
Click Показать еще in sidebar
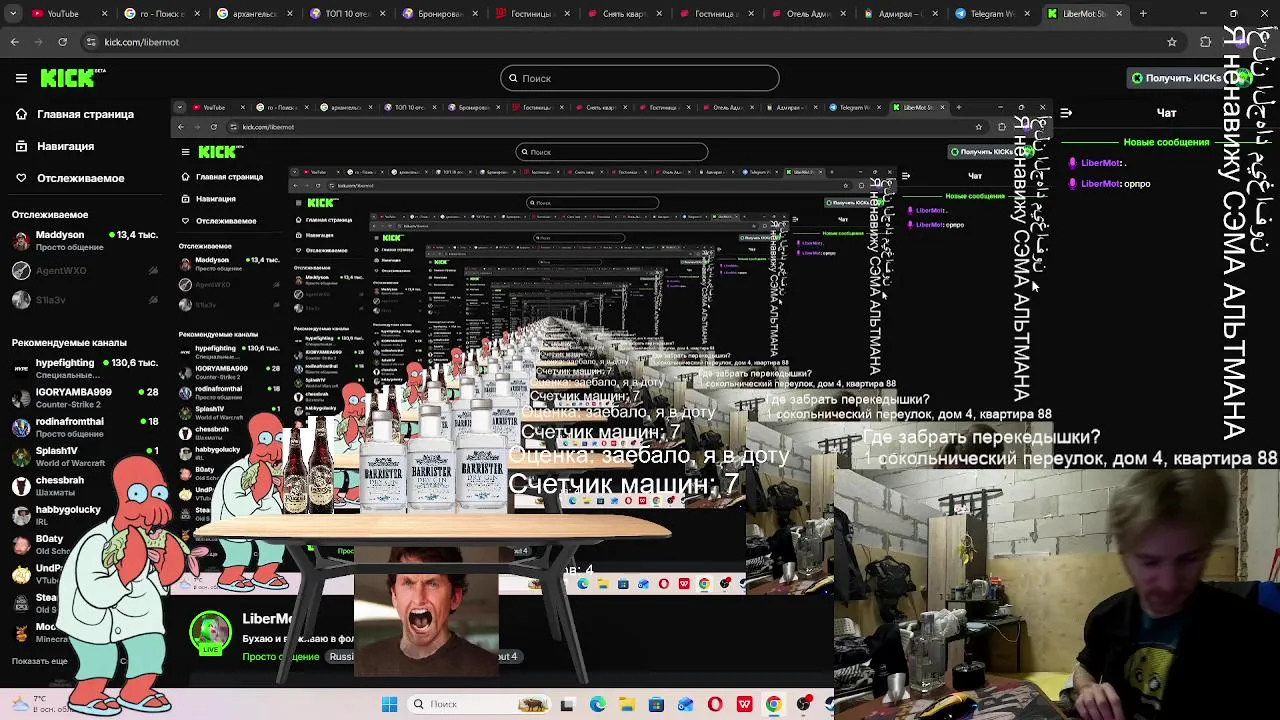pyautogui.click(x=40, y=661)
